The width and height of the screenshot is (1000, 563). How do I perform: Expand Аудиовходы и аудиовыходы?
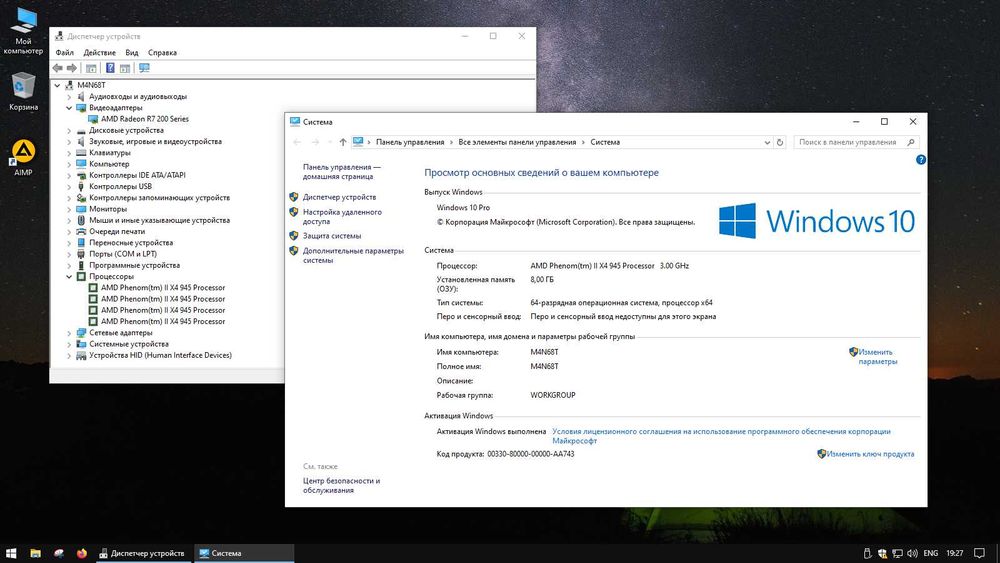(x=69, y=97)
